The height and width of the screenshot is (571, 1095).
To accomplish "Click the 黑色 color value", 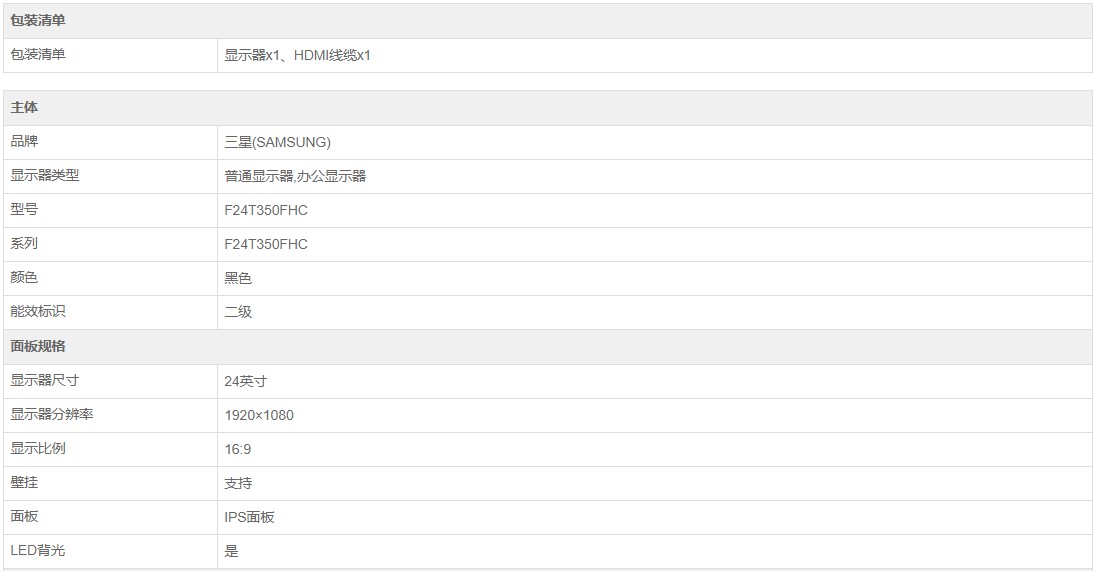I will [x=238, y=278].
